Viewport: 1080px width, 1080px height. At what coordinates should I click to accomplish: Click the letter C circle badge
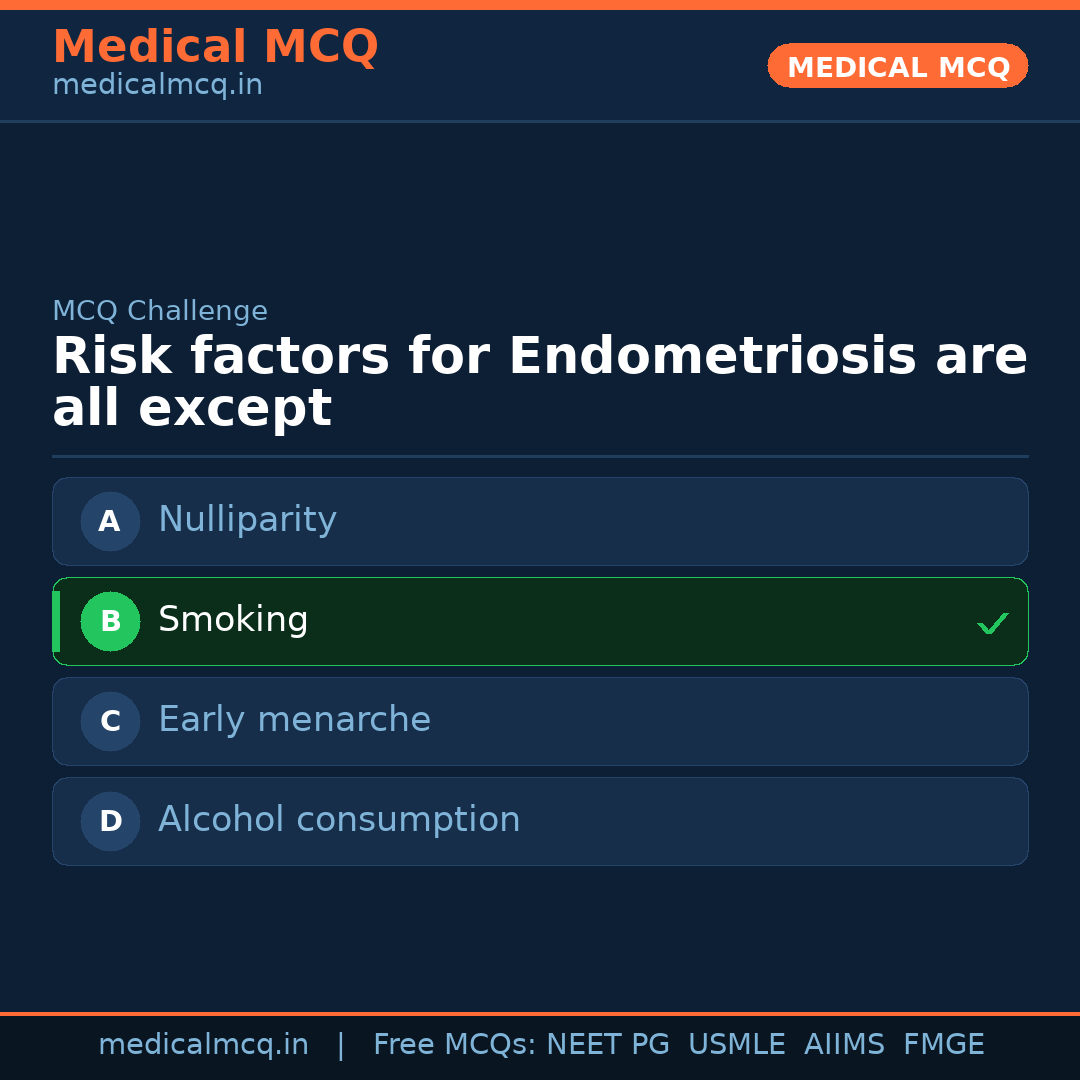(x=110, y=721)
